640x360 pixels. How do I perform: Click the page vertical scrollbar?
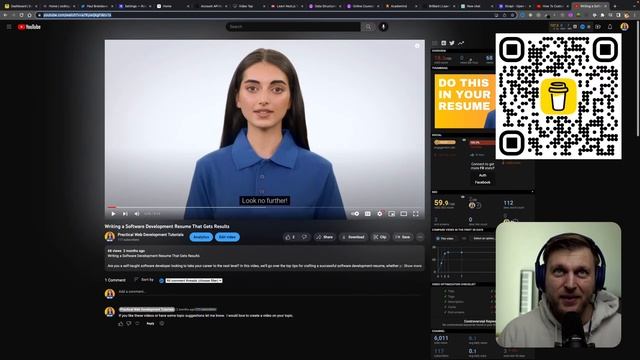pyautogui.click(x=638, y=78)
